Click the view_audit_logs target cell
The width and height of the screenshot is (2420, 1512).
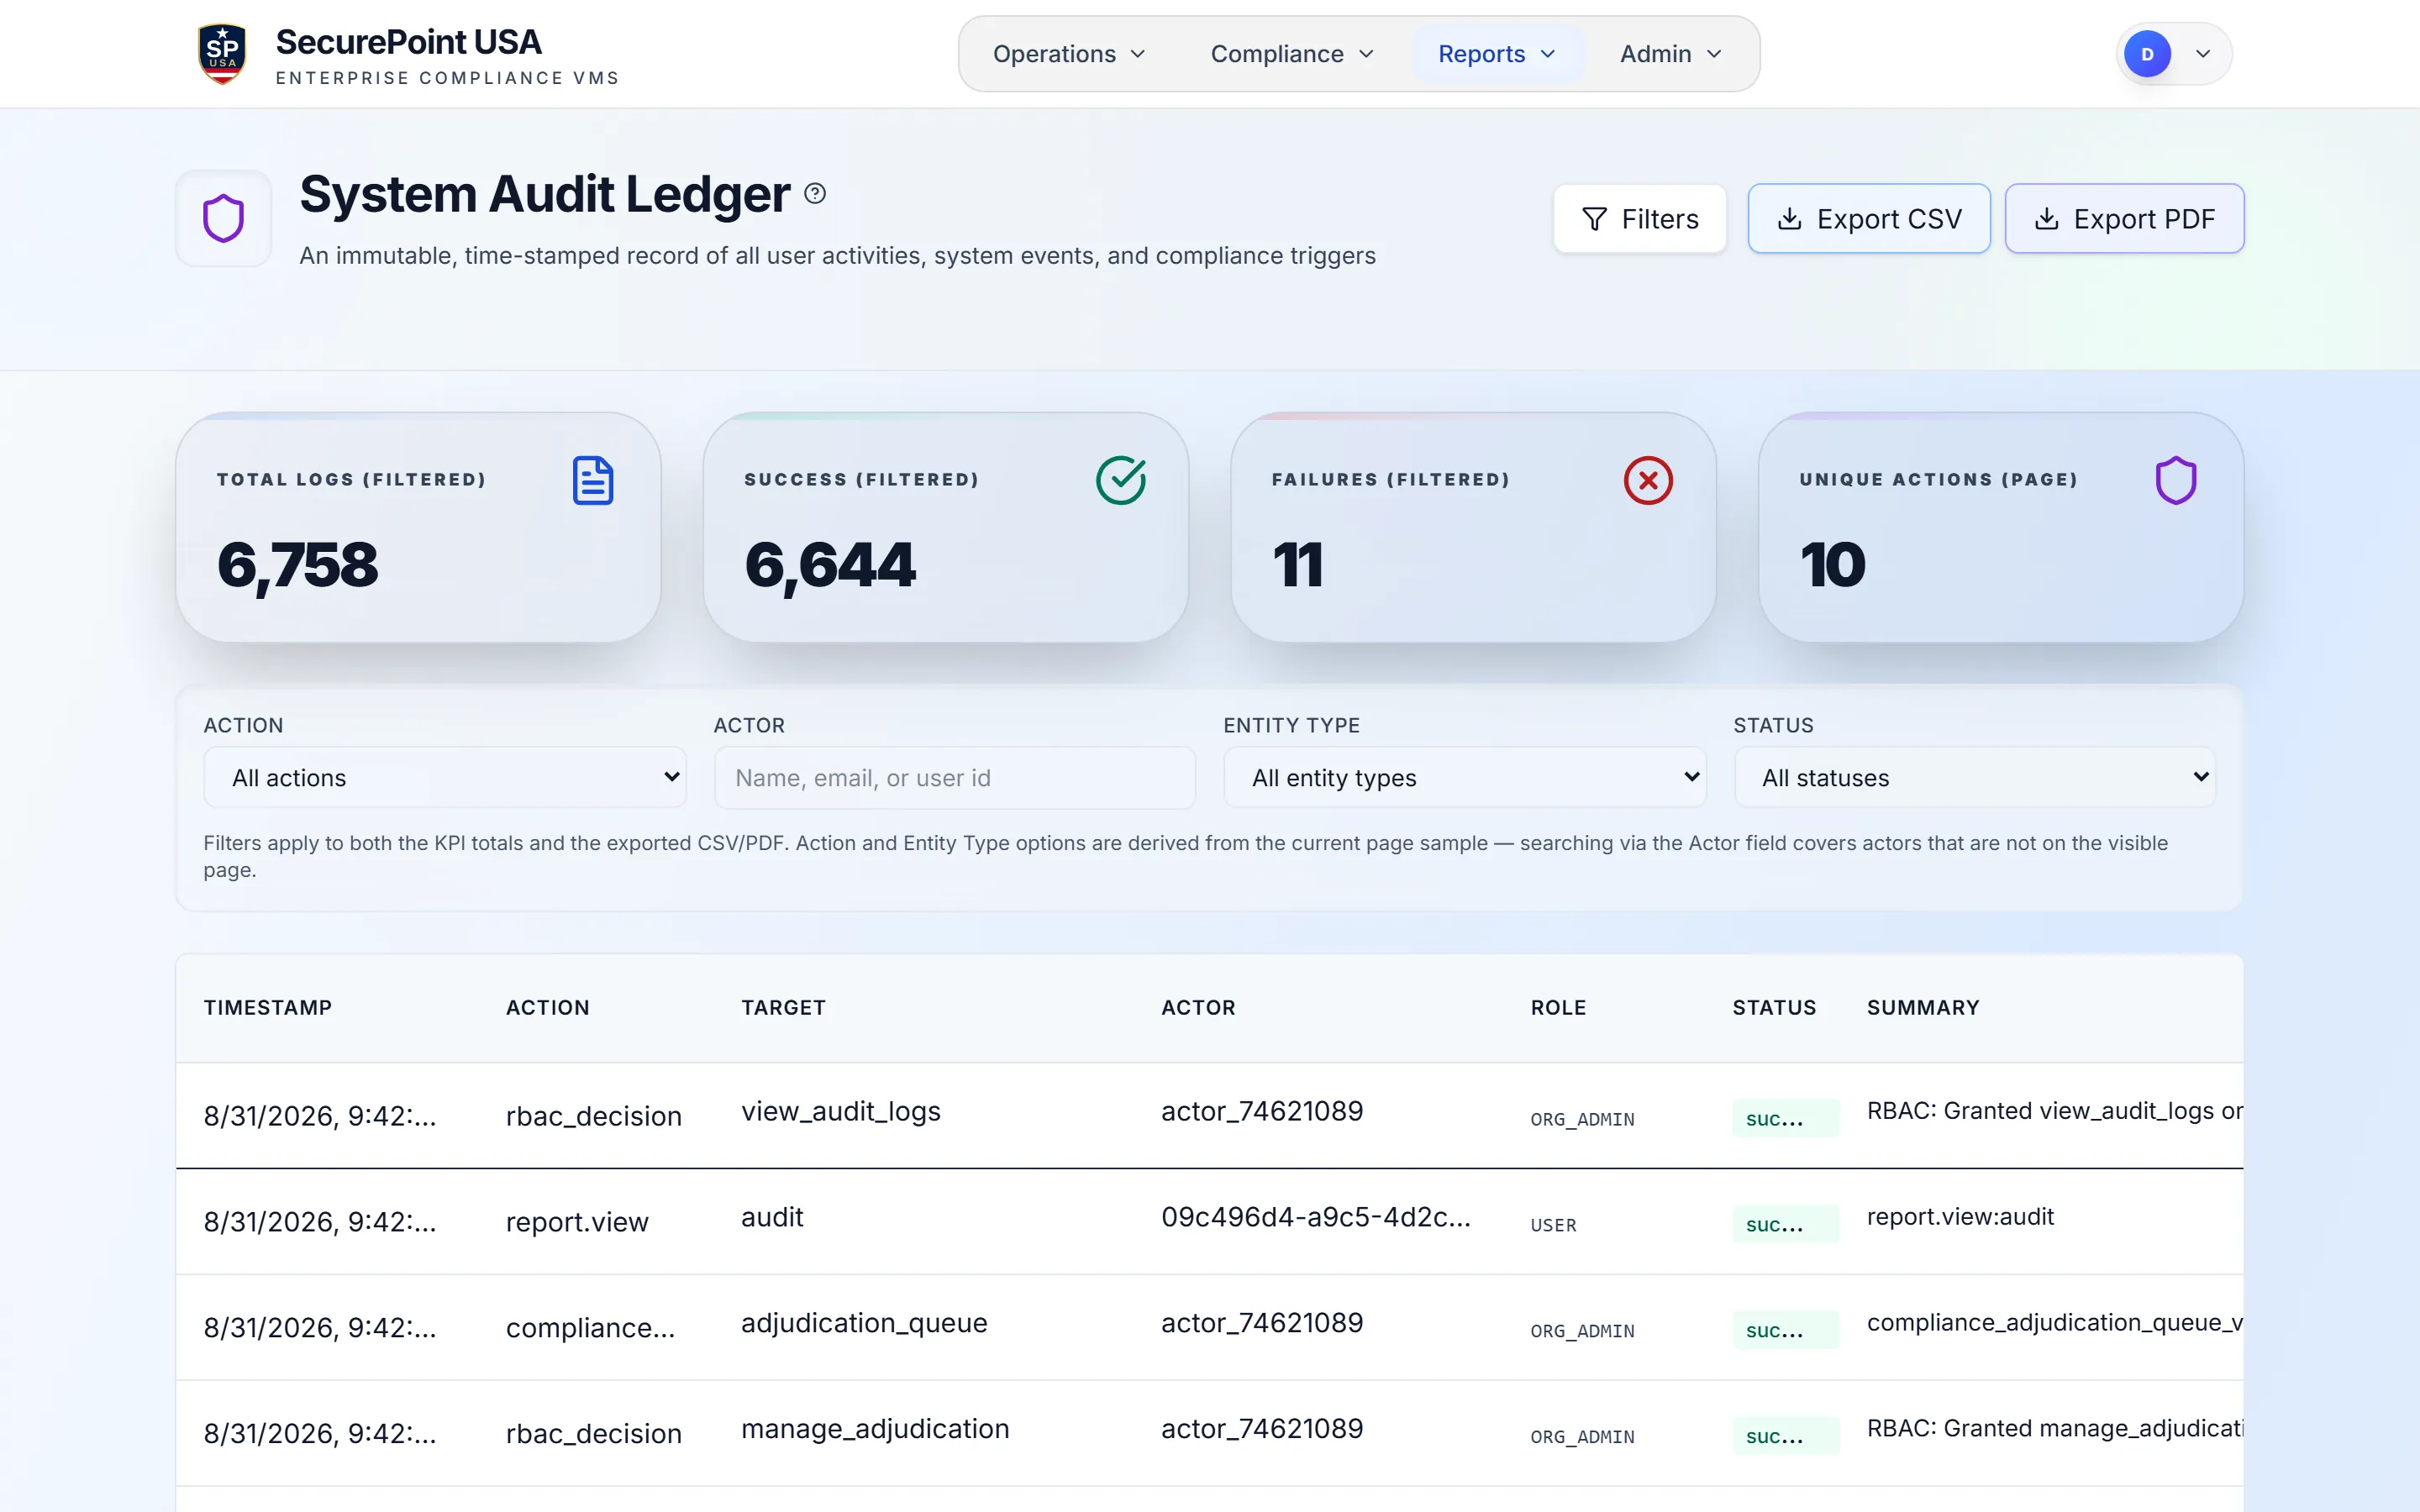click(x=841, y=1111)
